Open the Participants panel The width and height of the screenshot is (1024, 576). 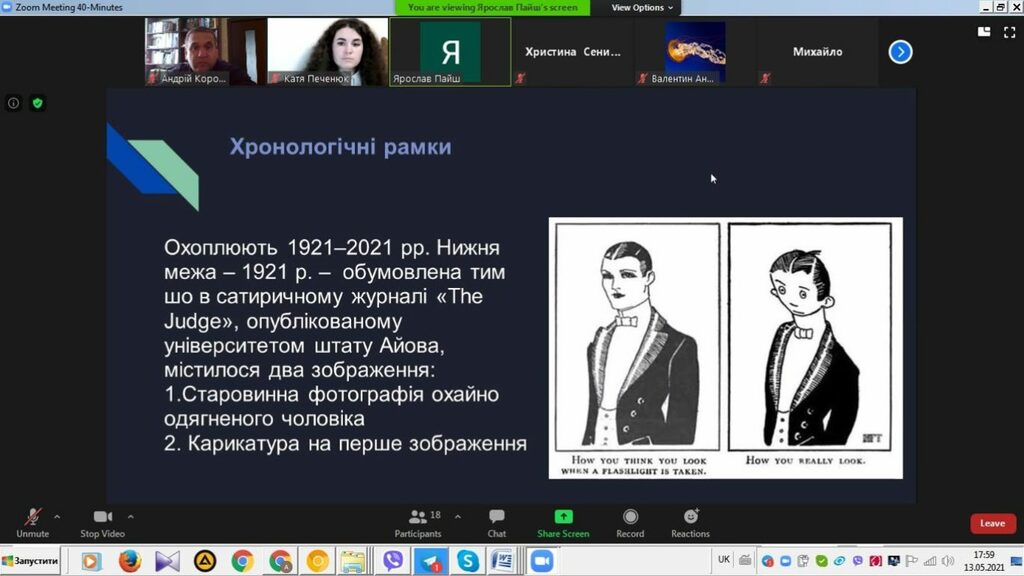click(418, 521)
